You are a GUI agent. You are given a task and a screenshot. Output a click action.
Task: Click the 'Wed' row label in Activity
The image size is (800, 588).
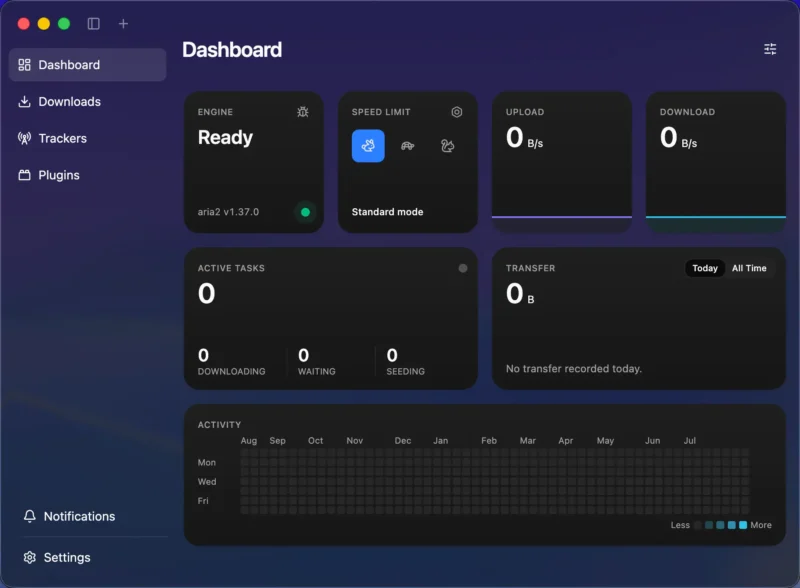point(207,482)
